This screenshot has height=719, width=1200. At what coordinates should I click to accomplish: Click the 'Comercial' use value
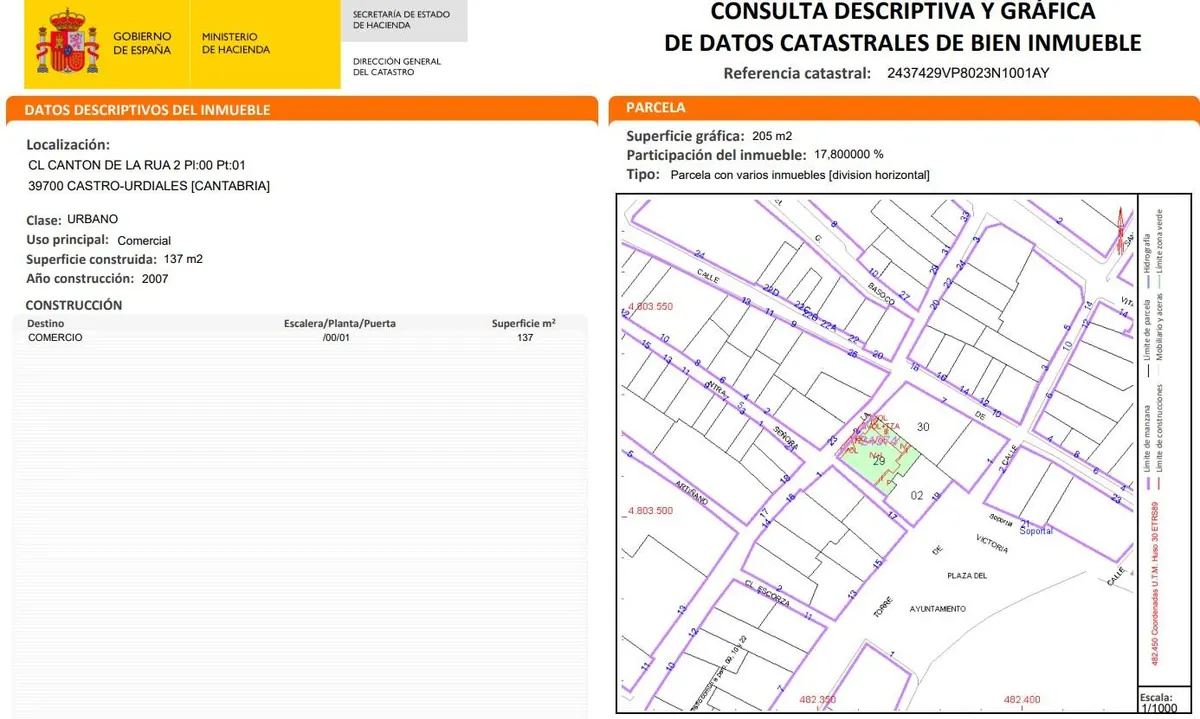144,240
